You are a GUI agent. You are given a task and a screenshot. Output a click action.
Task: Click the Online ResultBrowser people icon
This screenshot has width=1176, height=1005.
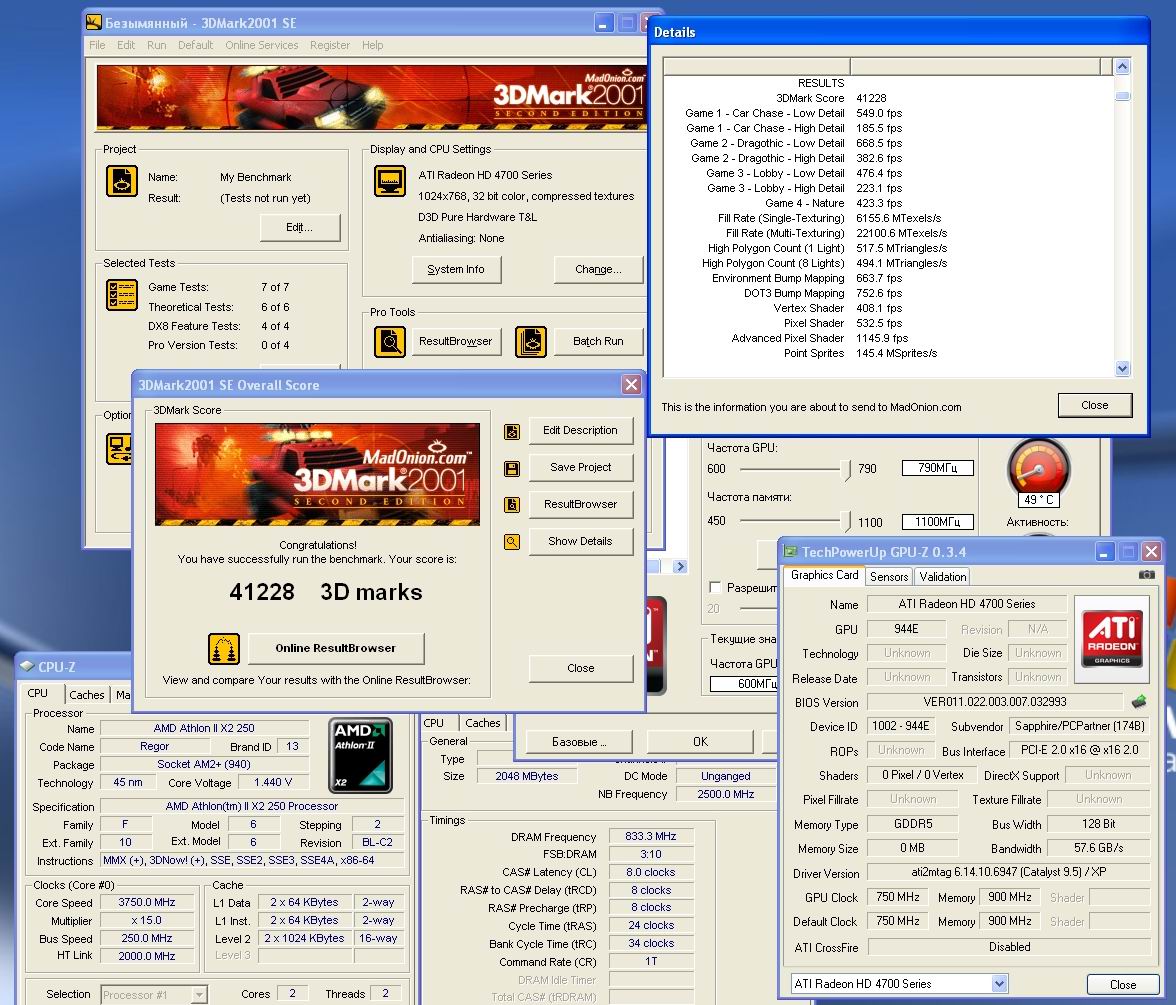tap(224, 649)
